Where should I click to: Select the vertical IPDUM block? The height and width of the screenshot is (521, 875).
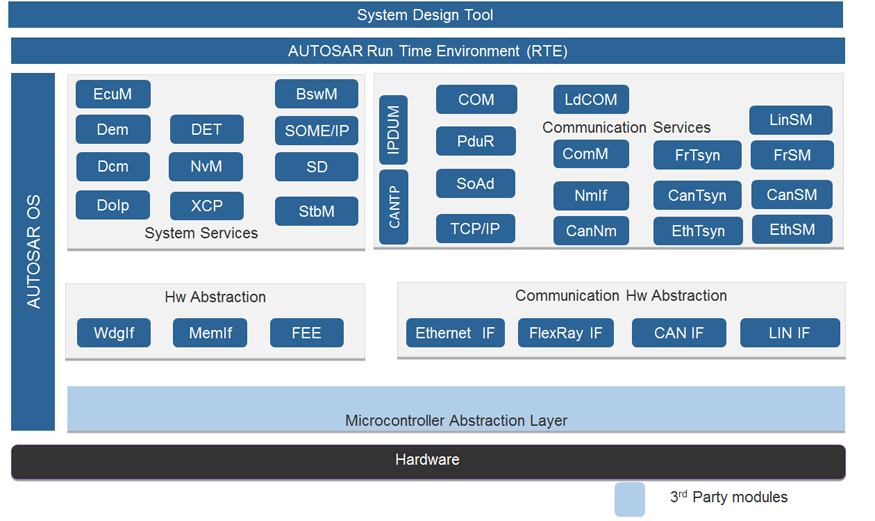click(393, 130)
